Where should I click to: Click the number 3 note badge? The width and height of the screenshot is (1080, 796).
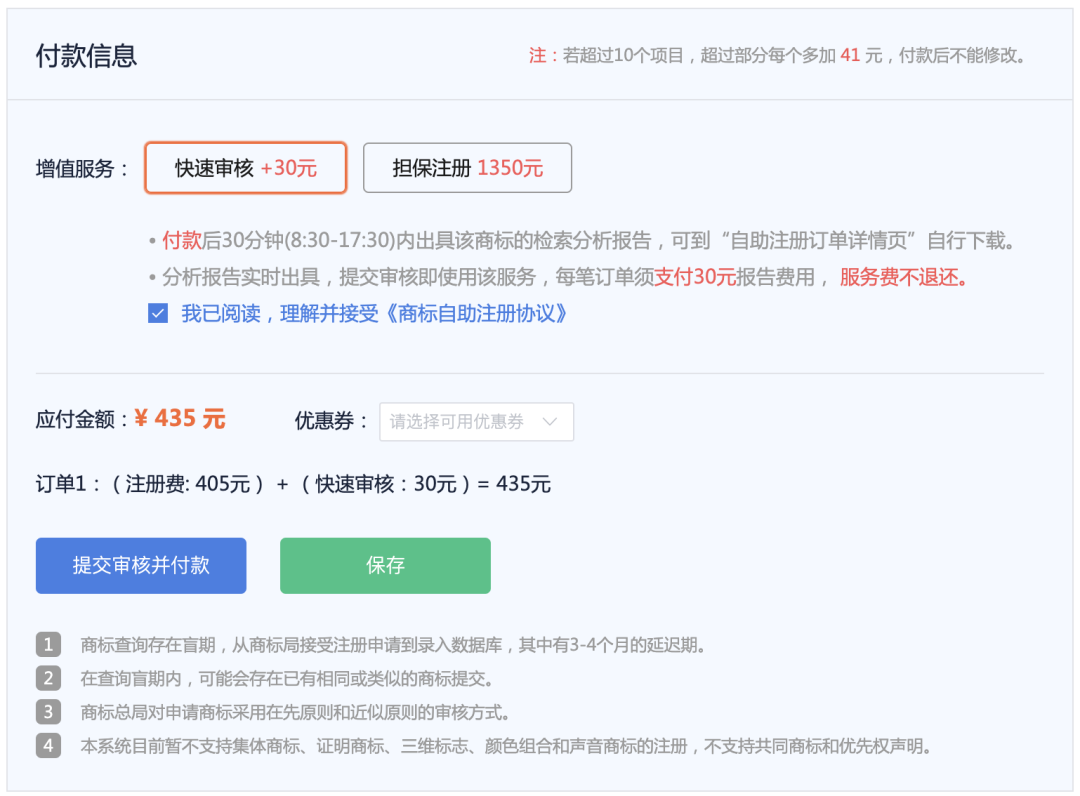pos(48,712)
